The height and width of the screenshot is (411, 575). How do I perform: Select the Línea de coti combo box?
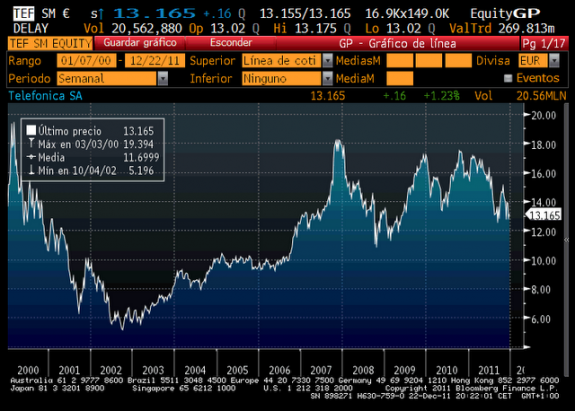tap(282, 60)
